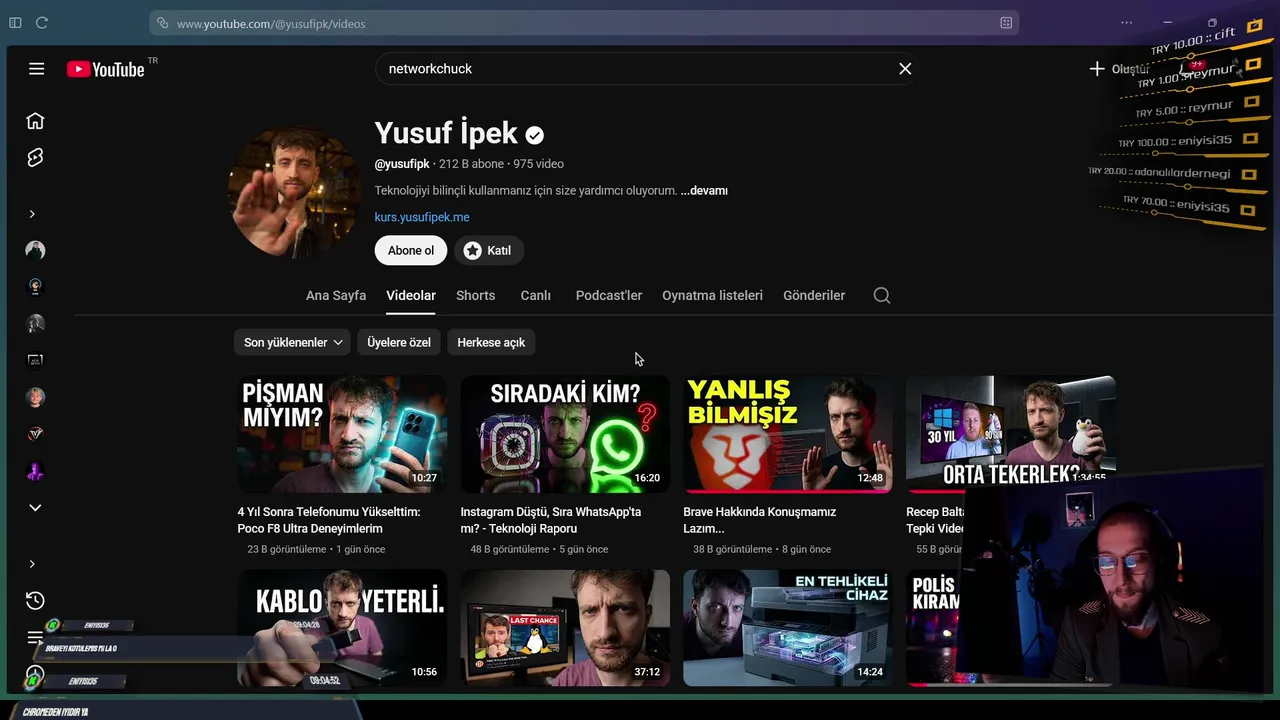
Task: Open the browser three-dot menu
Action: pos(1127,23)
